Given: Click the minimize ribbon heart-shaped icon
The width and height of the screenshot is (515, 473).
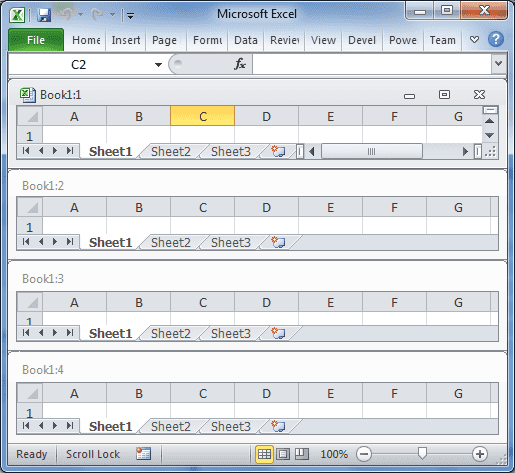Looking at the screenshot, I should (x=474, y=40).
